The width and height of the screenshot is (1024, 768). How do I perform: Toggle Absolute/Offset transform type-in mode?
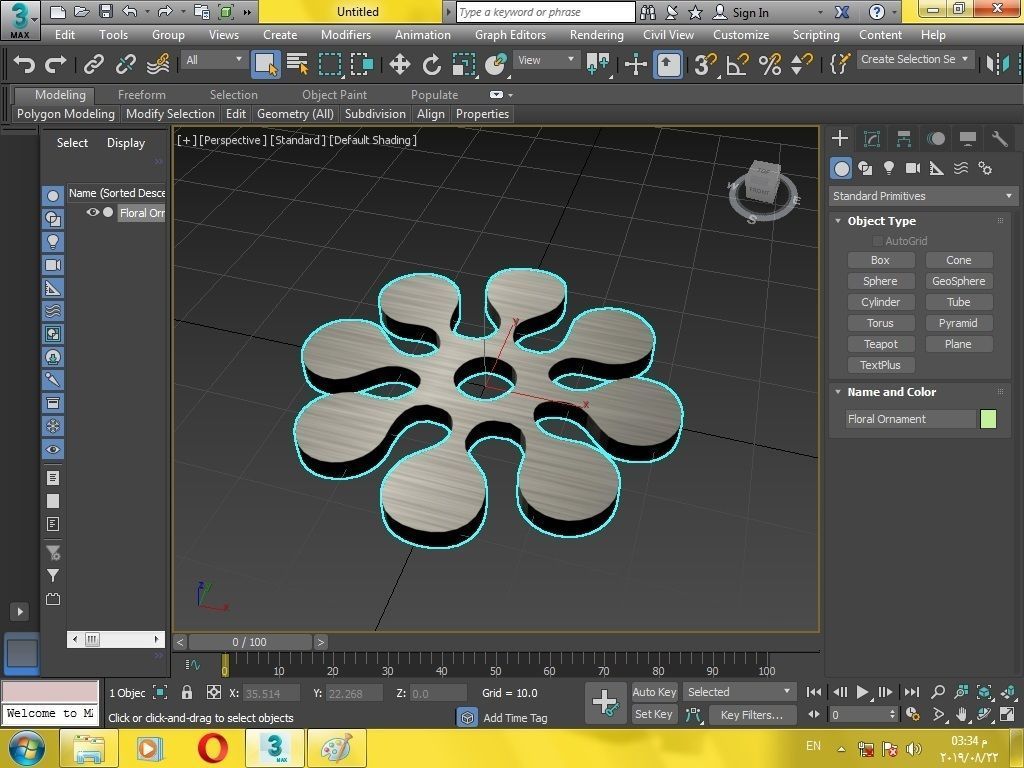pyautogui.click(x=214, y=692)
